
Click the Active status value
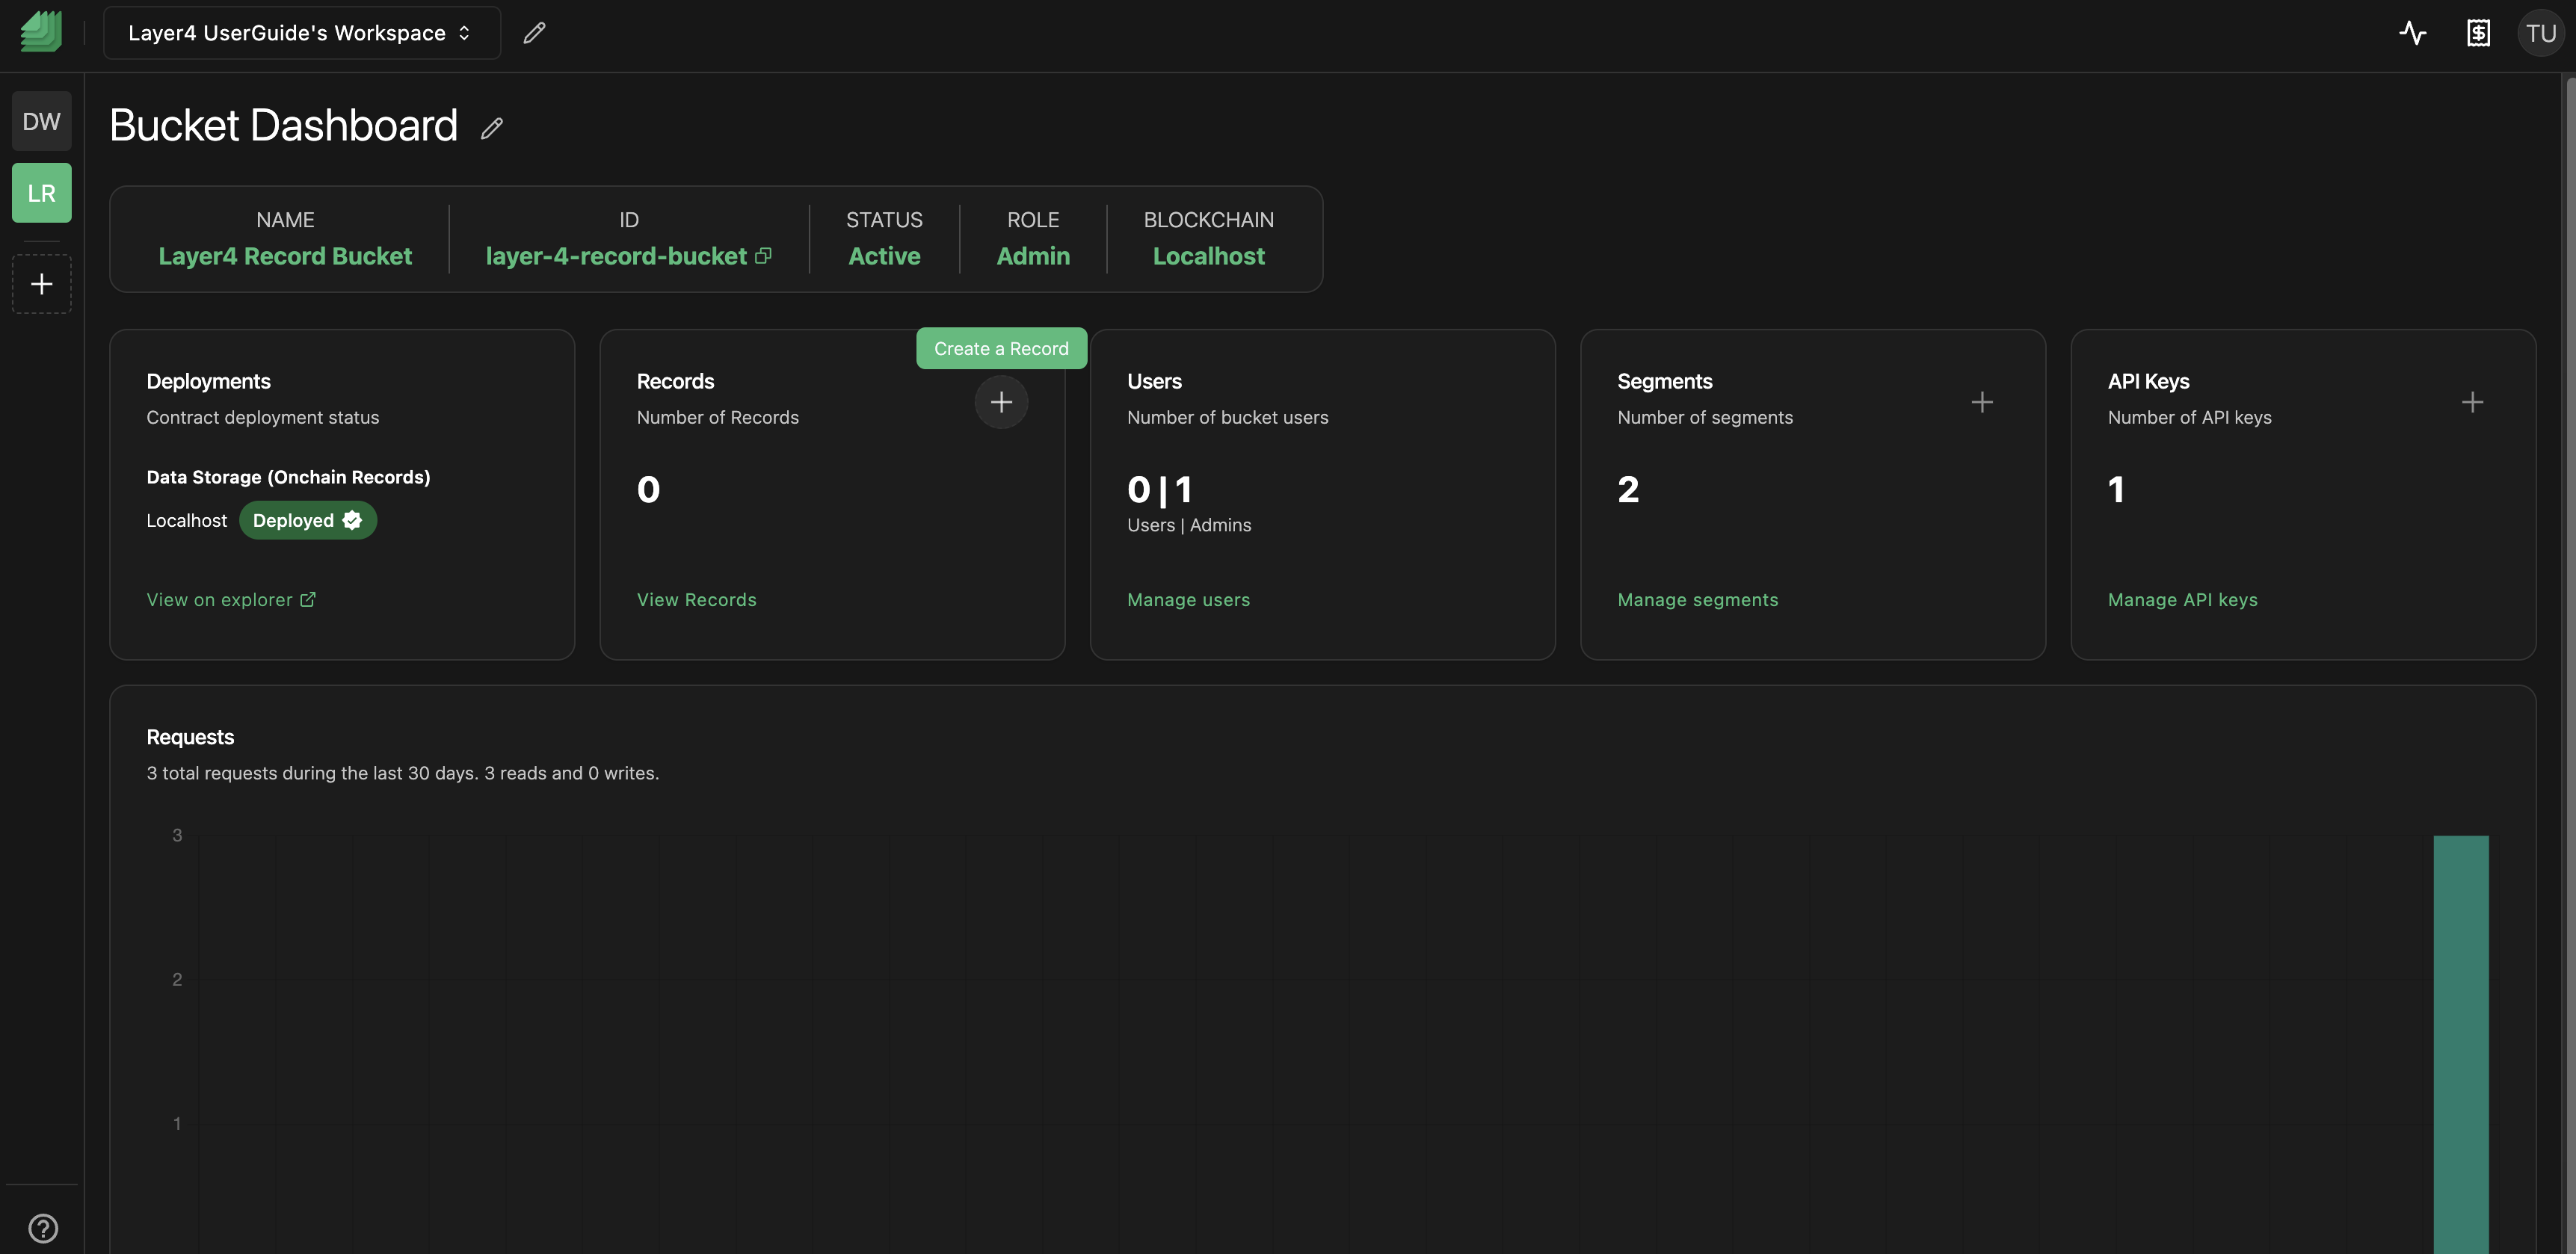pos(884,256)
